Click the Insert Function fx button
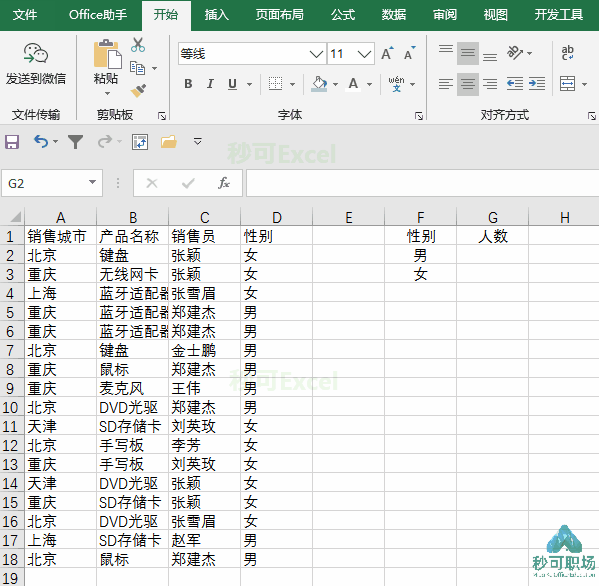 (x=224, y=183)
